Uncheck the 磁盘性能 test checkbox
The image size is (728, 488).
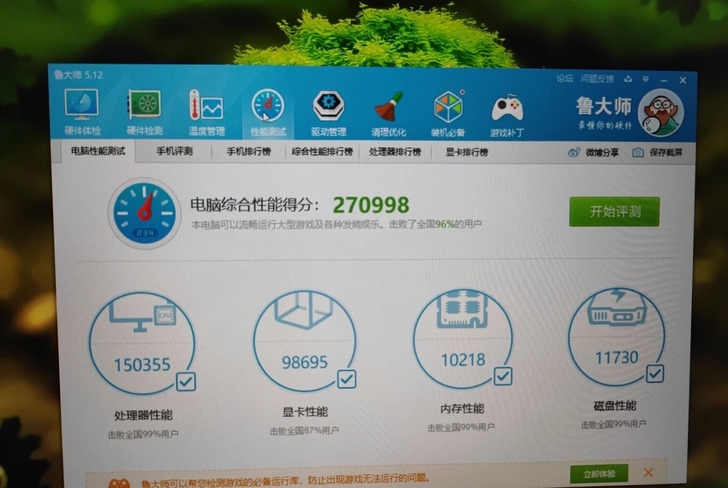click(x=655, y=373)
